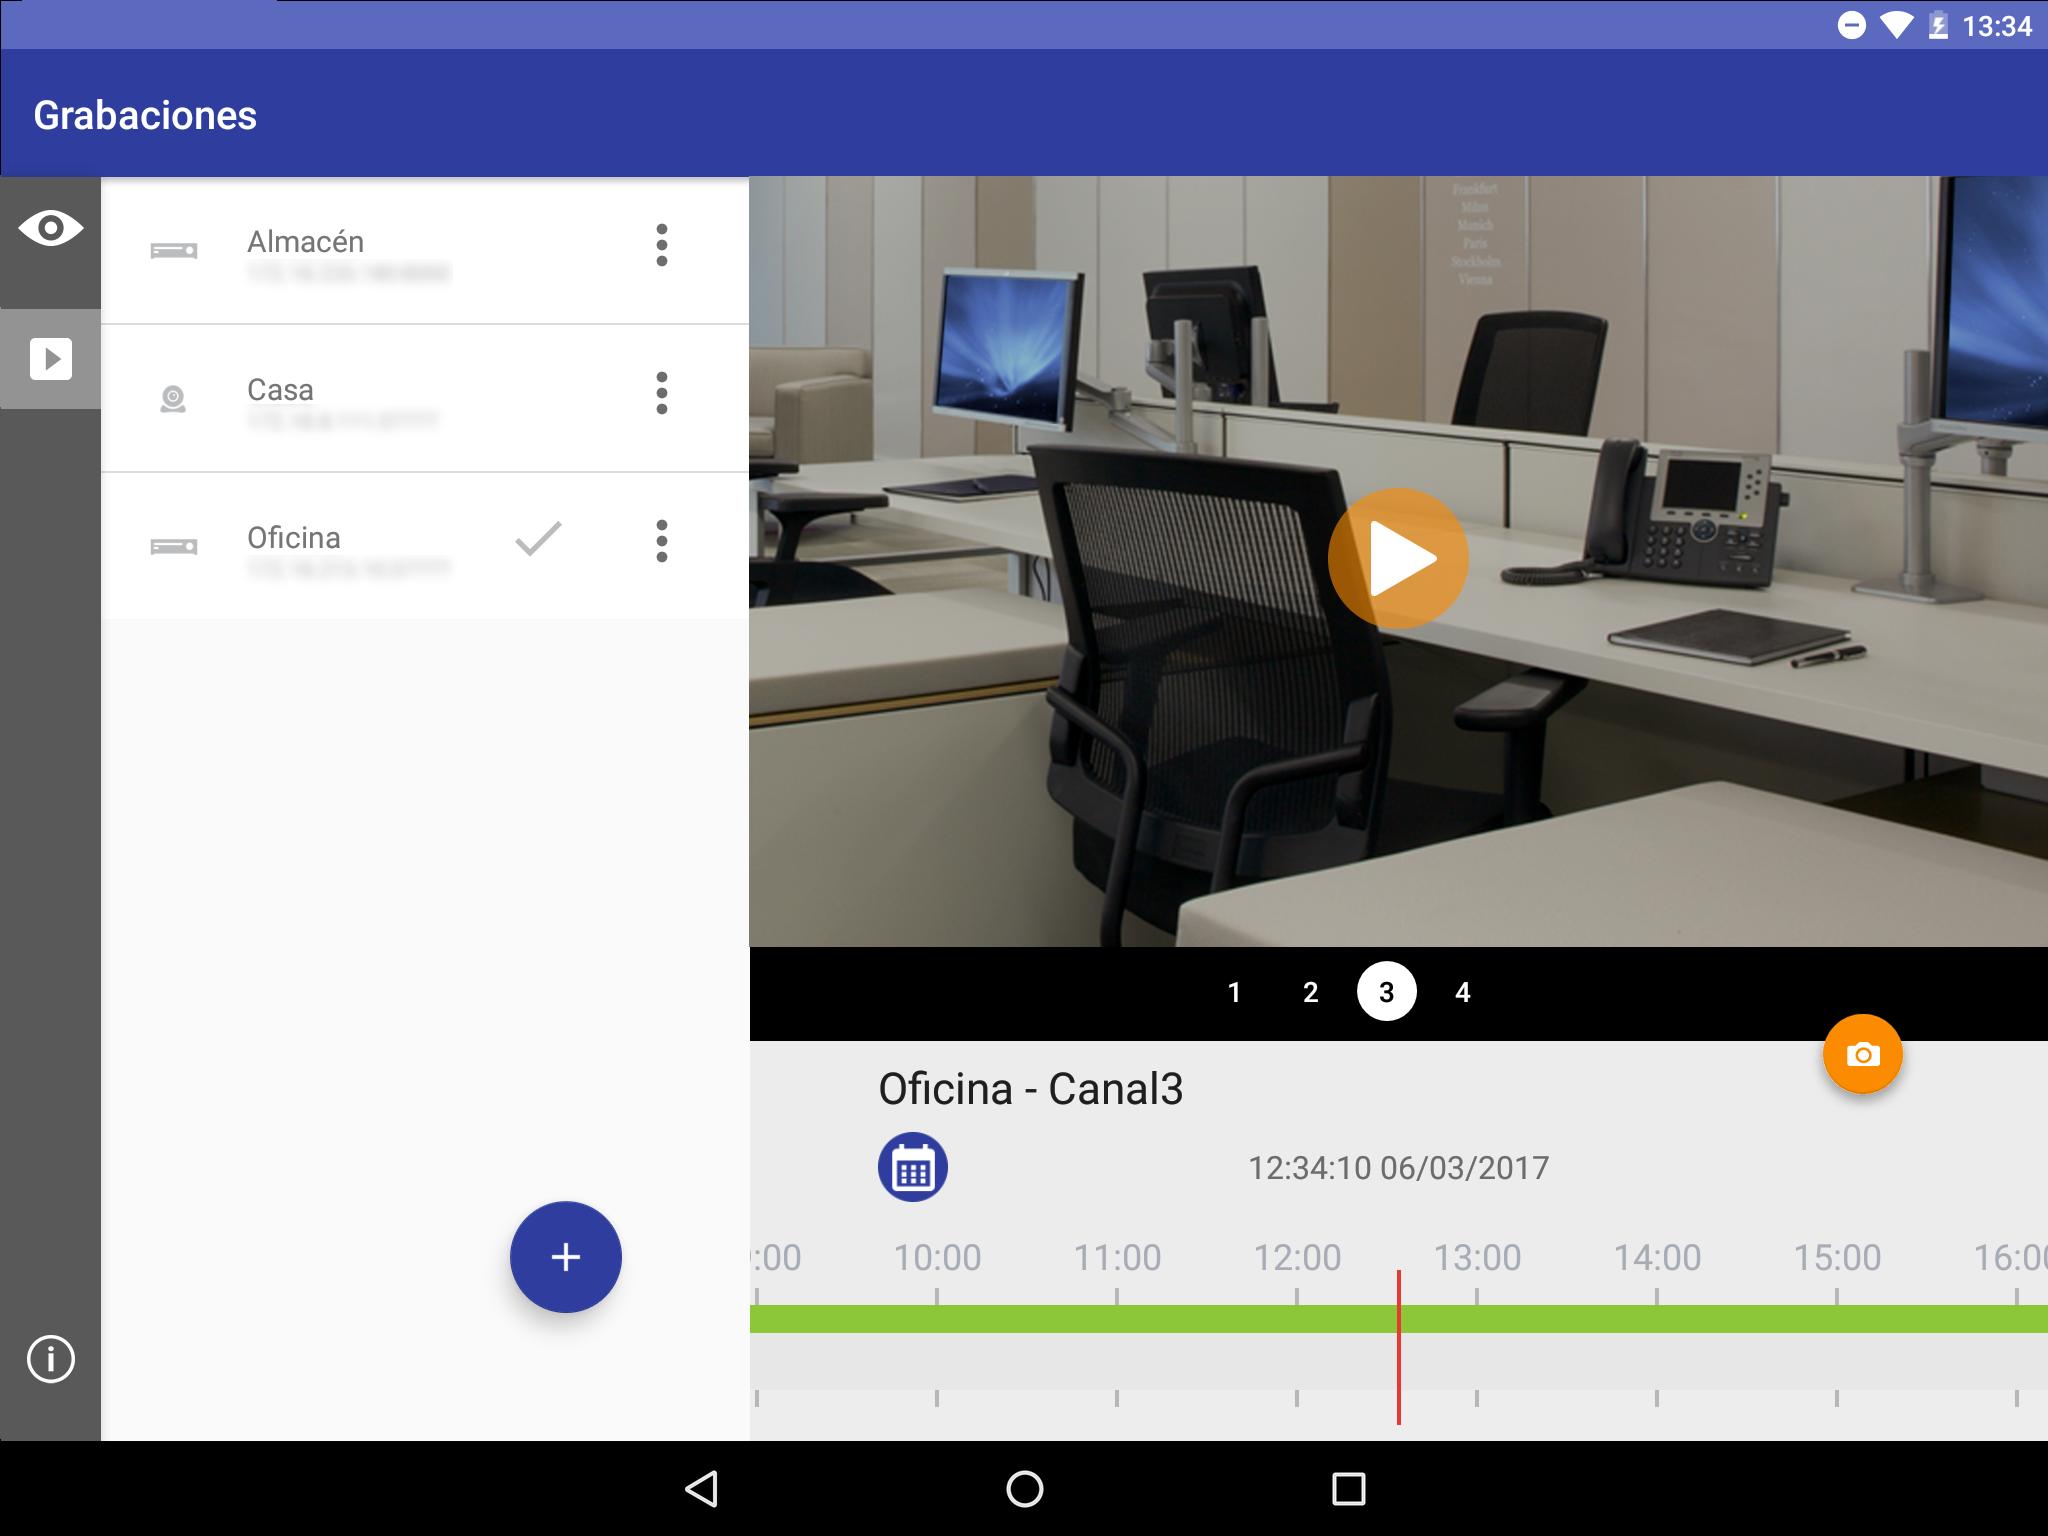2048x1536 pixels.
Task: Click the red playhead on the timeline
Action: click(x=1398, y=1347)
